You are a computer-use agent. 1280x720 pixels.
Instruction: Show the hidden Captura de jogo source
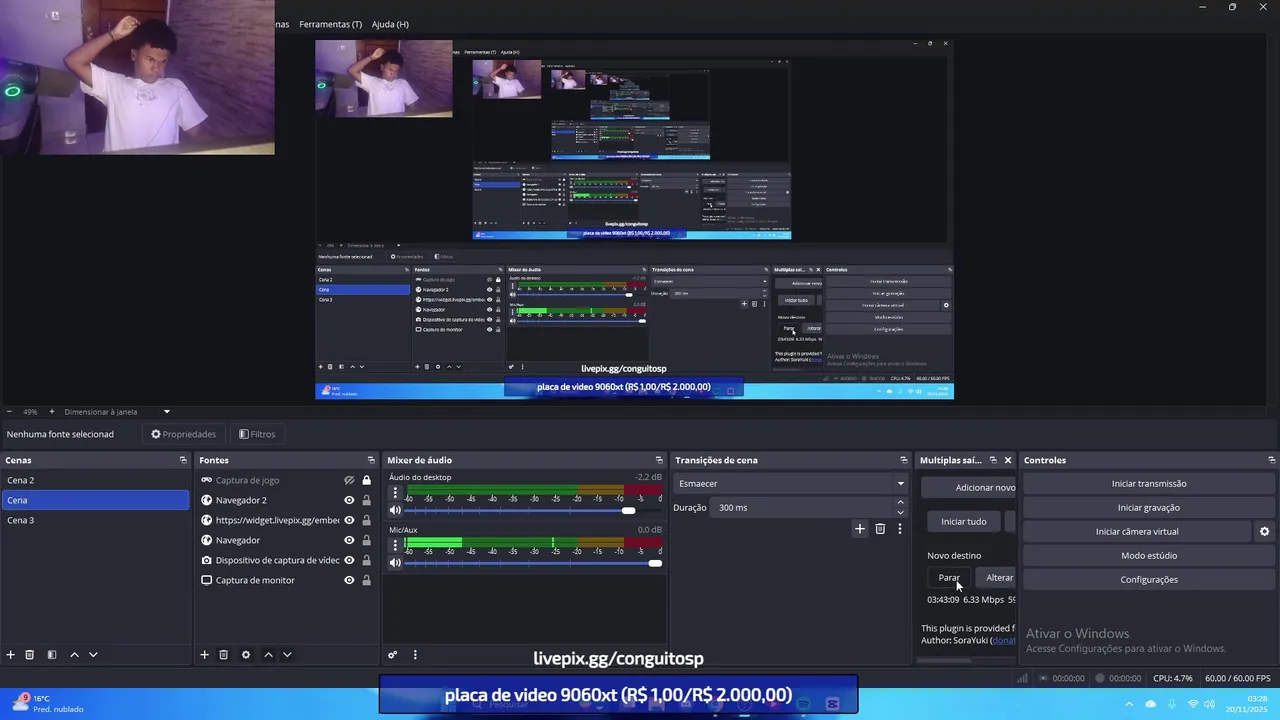[349, 480]
